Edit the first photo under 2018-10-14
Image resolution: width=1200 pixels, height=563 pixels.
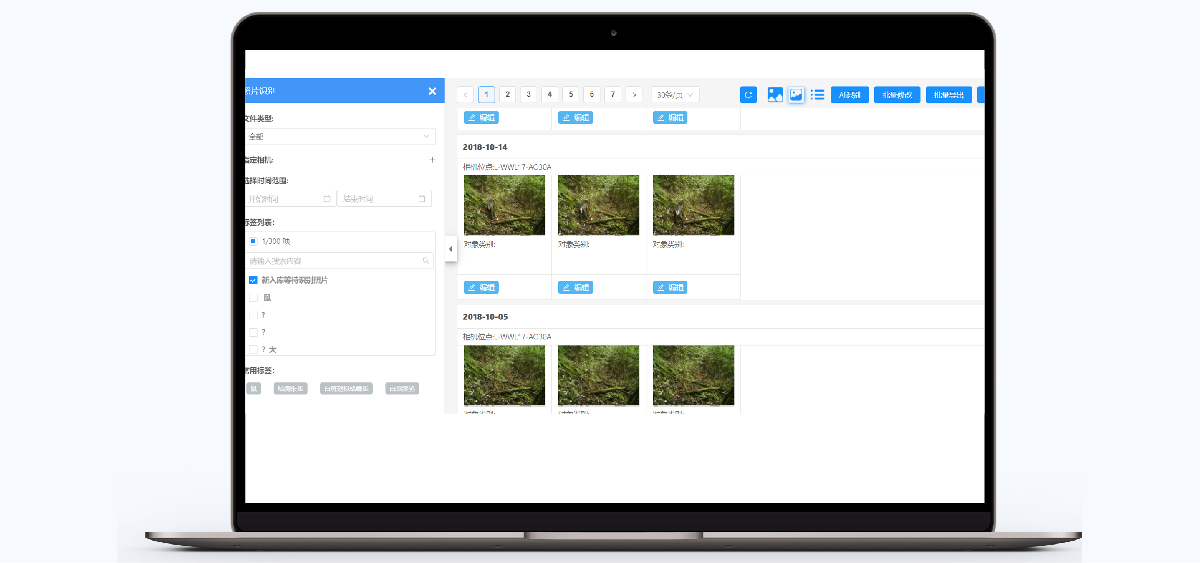[x=481, y=287]
